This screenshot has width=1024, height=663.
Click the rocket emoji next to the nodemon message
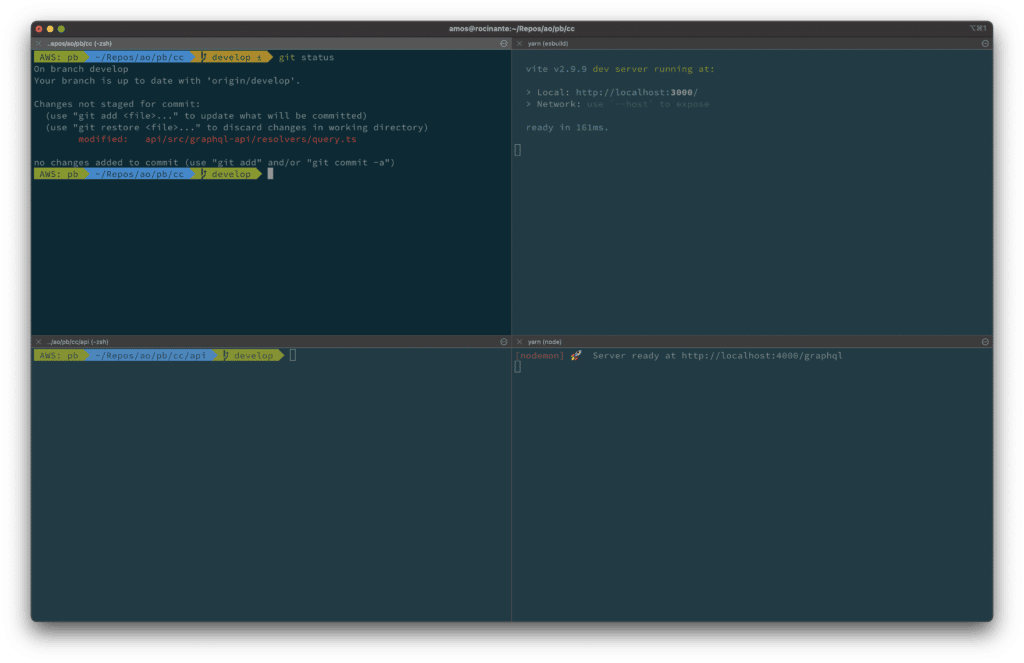point(575,355)
